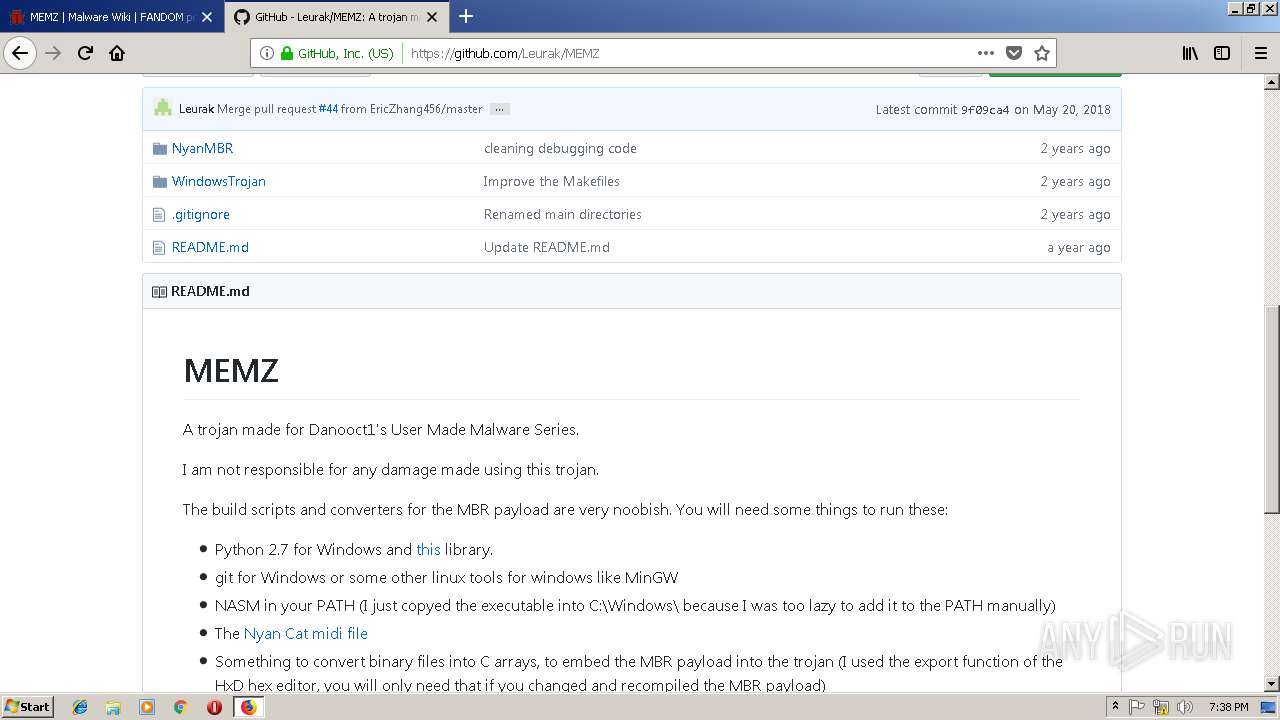This screenshot has height=720, width=1280.
Task: Expand the commit message ellipsis
Action: [500, 109]
